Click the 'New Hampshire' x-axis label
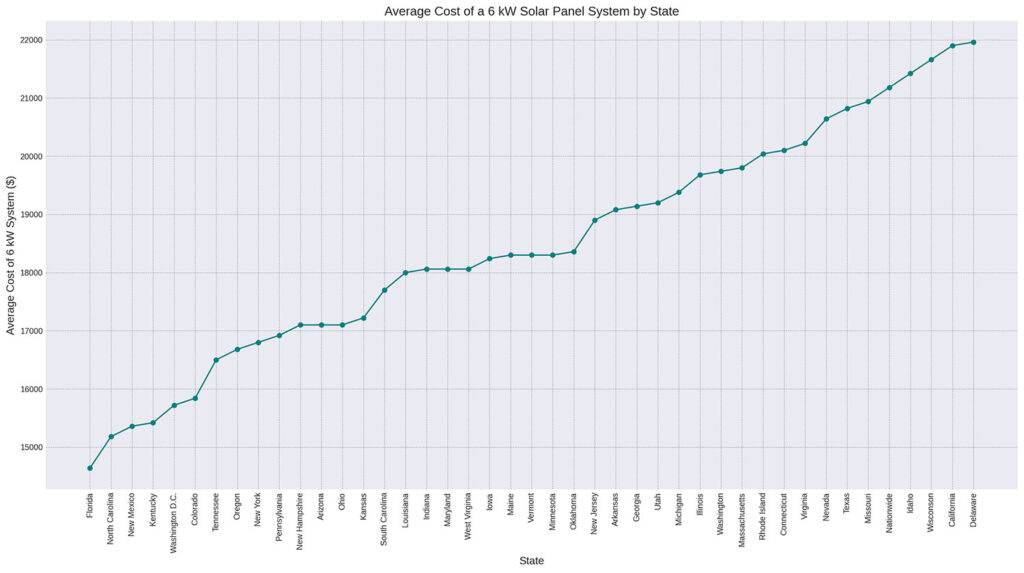Image resolution: width=1024 pixels, height=573 pixels. coord(300,522)
